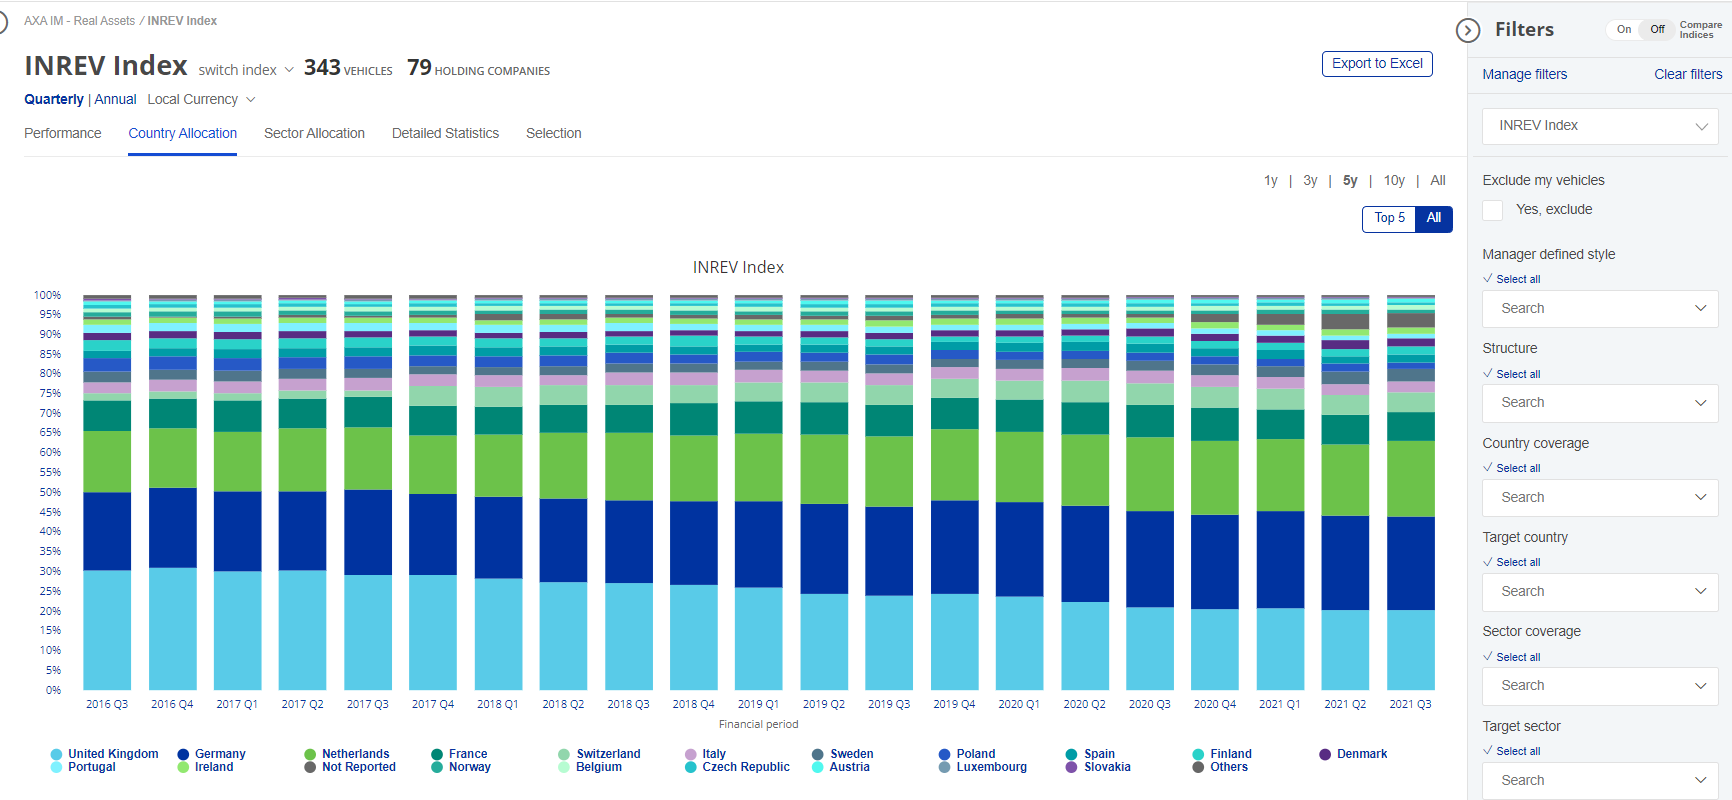The width and height of the screenshot is (1732, 800).
Task: Collapse the Filters panel arrow icon
Action: [1468, 30]
